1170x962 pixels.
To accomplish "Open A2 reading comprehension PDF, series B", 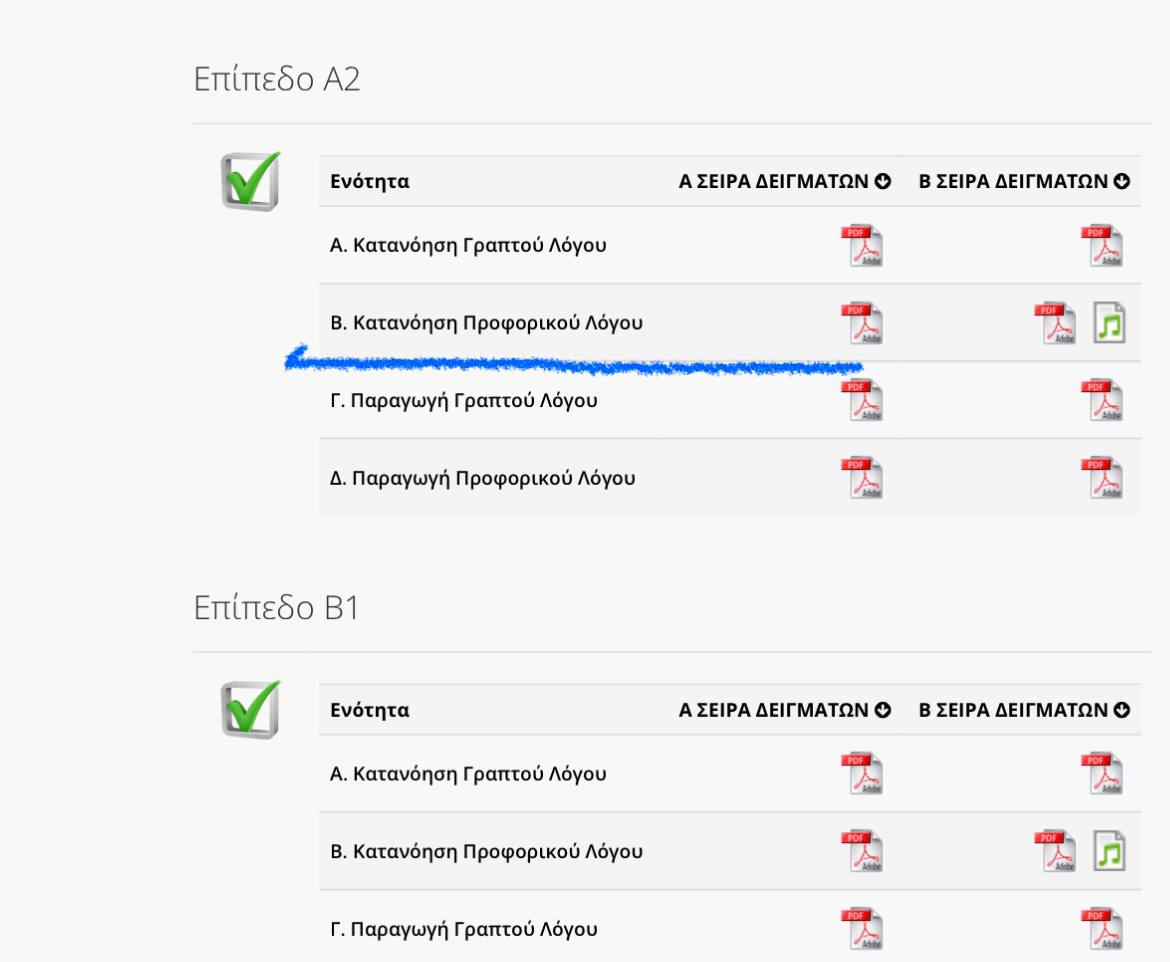I will coord(1104,246).
